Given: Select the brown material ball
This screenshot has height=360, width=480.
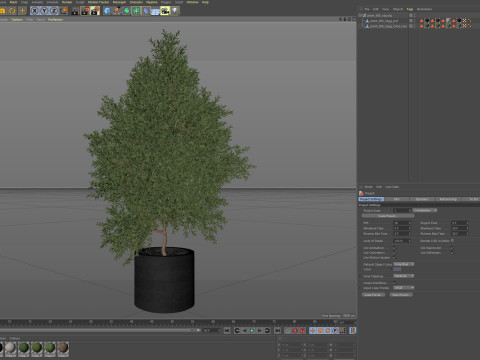Looking at the screenshot, I should [63, 348].
